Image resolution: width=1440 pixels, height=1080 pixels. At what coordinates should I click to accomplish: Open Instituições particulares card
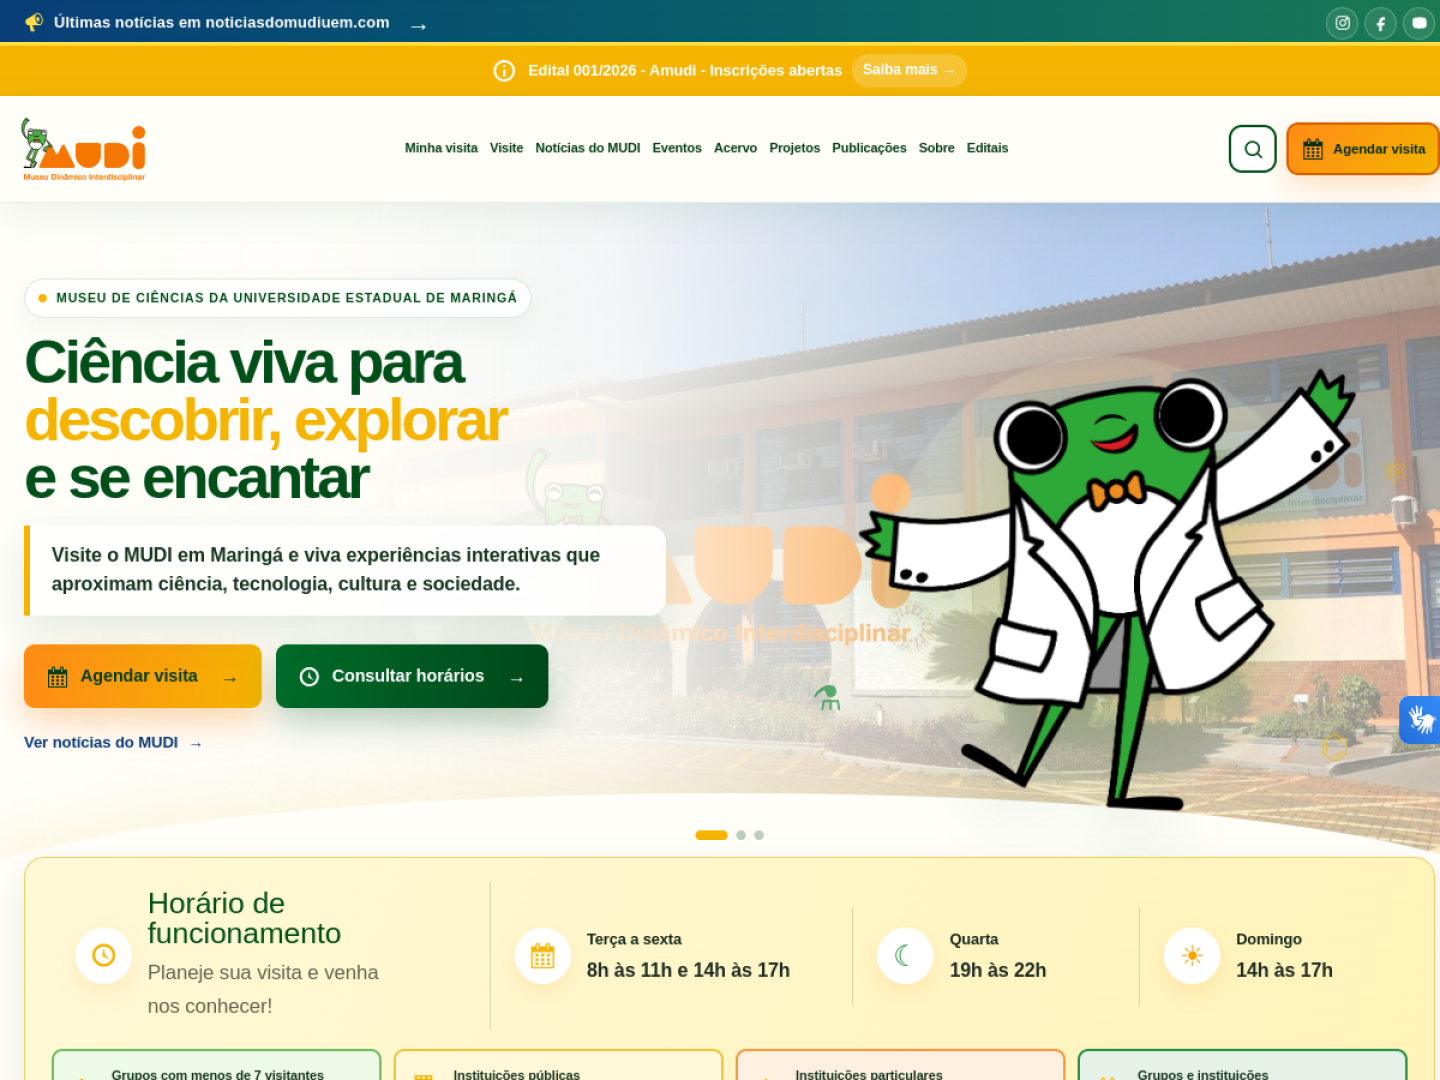pyautogui.click(x=900, y=1065)
